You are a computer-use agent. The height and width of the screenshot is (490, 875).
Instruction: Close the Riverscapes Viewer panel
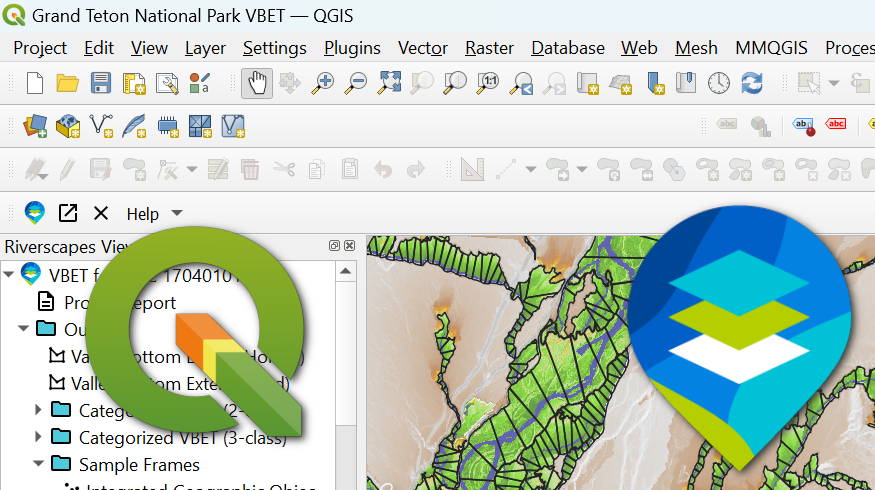coord(349,246)
